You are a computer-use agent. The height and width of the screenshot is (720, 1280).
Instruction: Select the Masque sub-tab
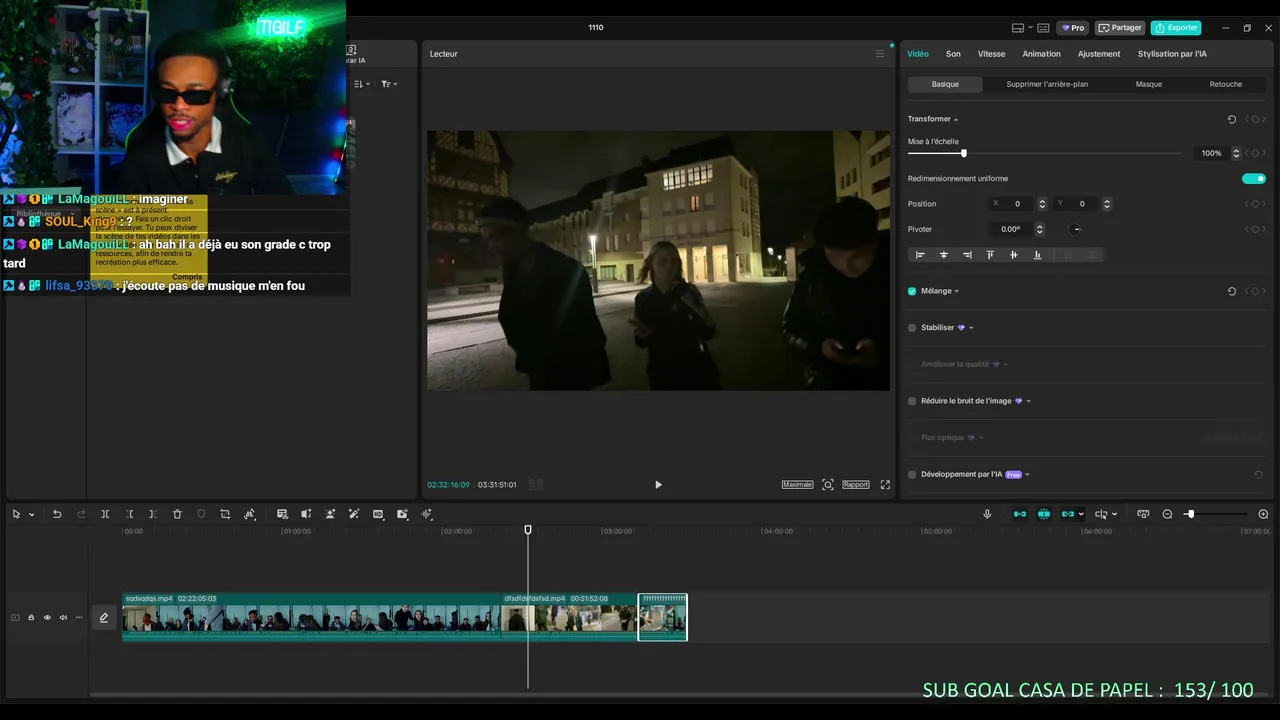tap(1149, 84)
